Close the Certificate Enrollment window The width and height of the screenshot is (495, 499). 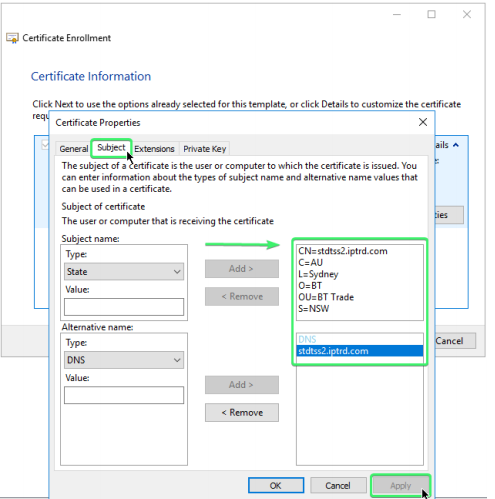[x=467, y=14]
